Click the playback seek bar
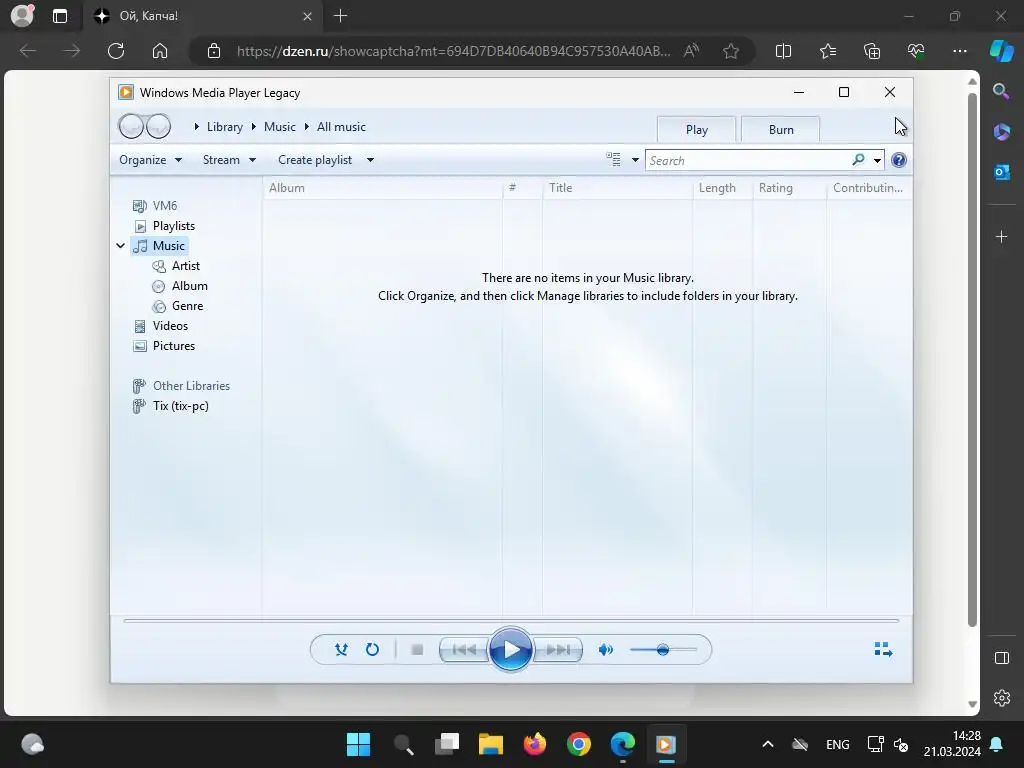1024x768 pixels. pos(511,620)
